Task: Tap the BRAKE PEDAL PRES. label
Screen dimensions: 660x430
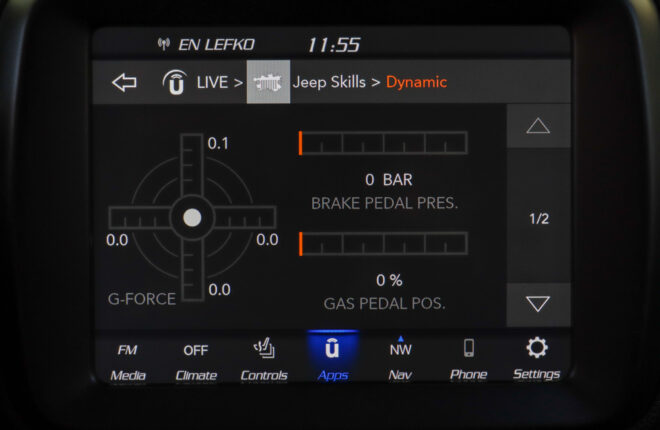Action: pyautogui.click(x=384, y=203)
